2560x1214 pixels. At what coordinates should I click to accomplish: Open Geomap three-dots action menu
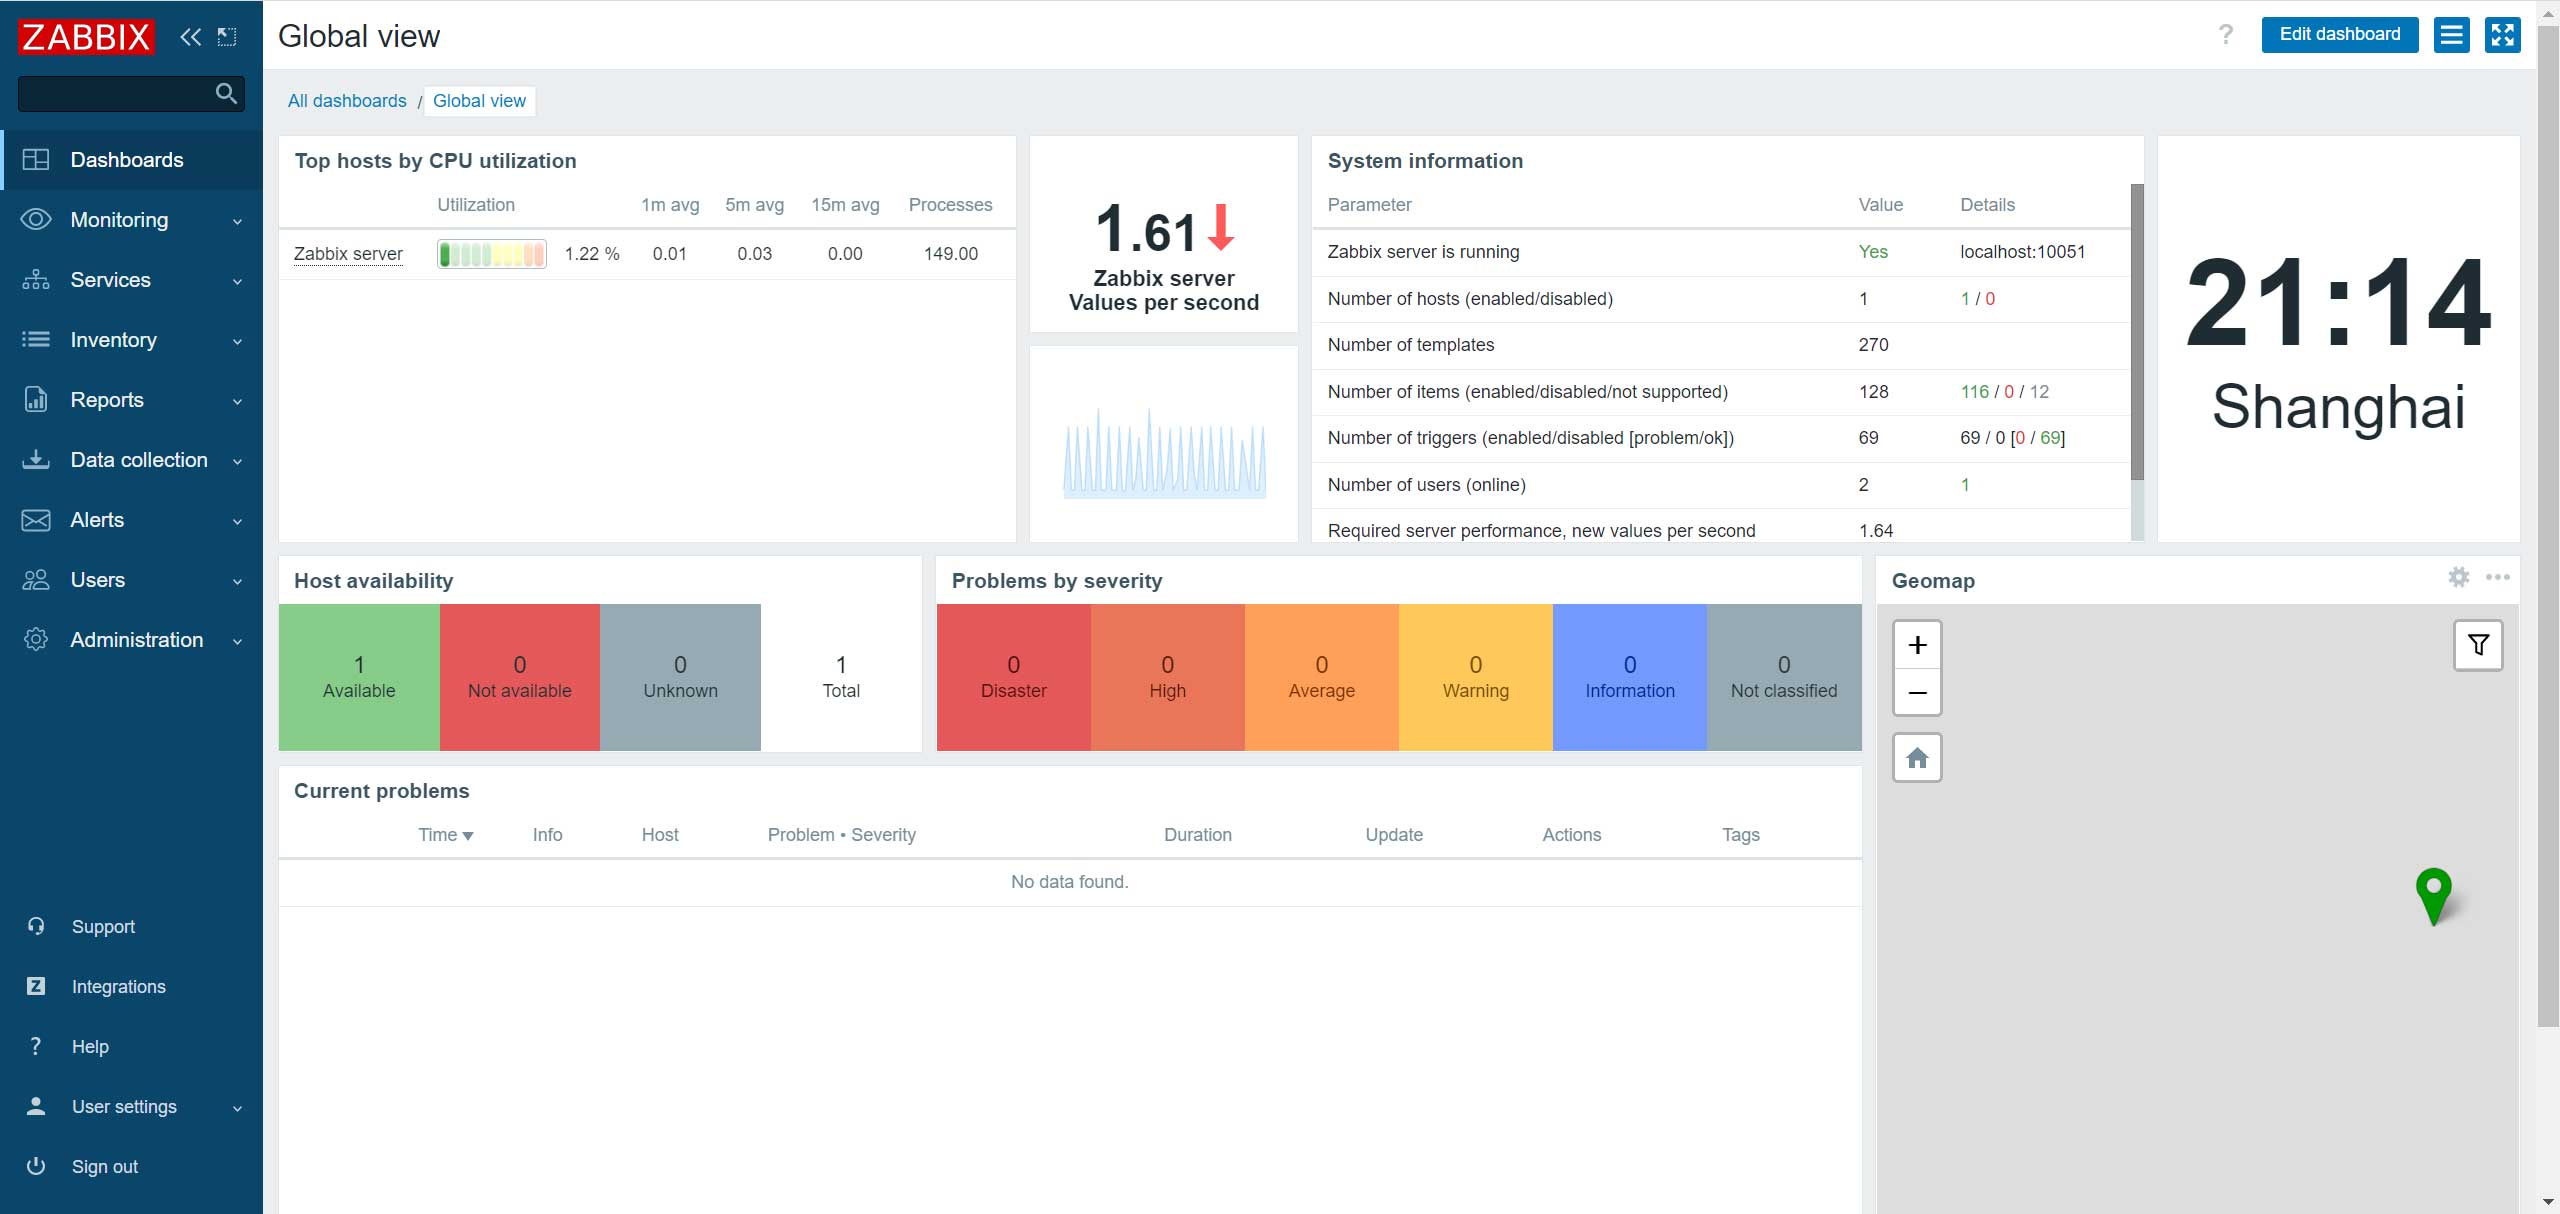tap(2497, 577)
